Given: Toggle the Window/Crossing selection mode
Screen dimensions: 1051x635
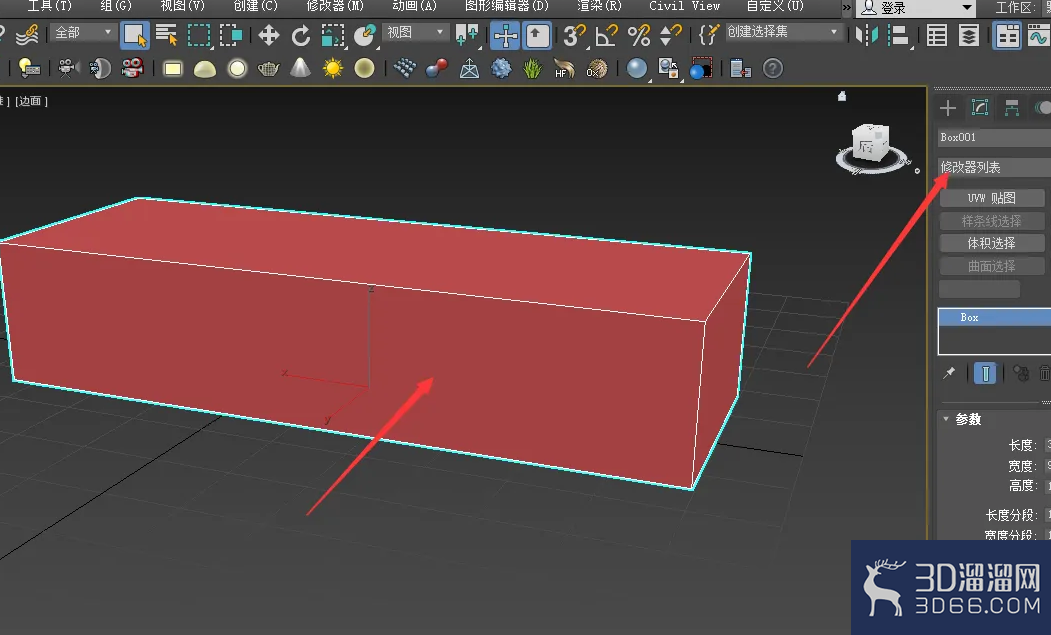Looking at the screenshot, I should pyautogui.click(x=231, y=35).
